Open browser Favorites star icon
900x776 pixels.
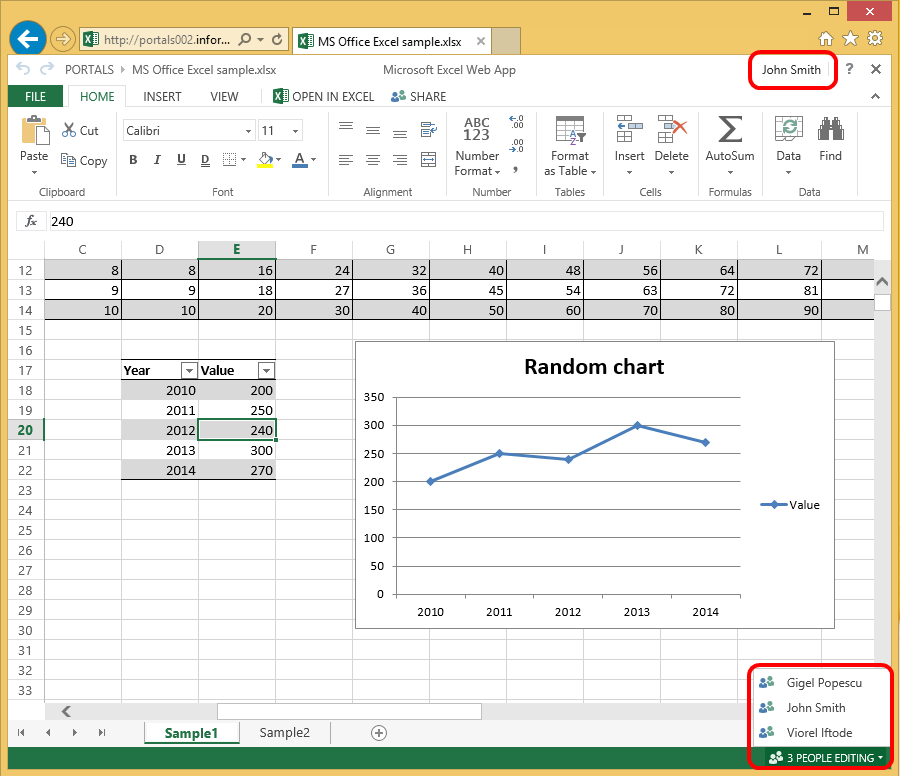tap(850, 38)
